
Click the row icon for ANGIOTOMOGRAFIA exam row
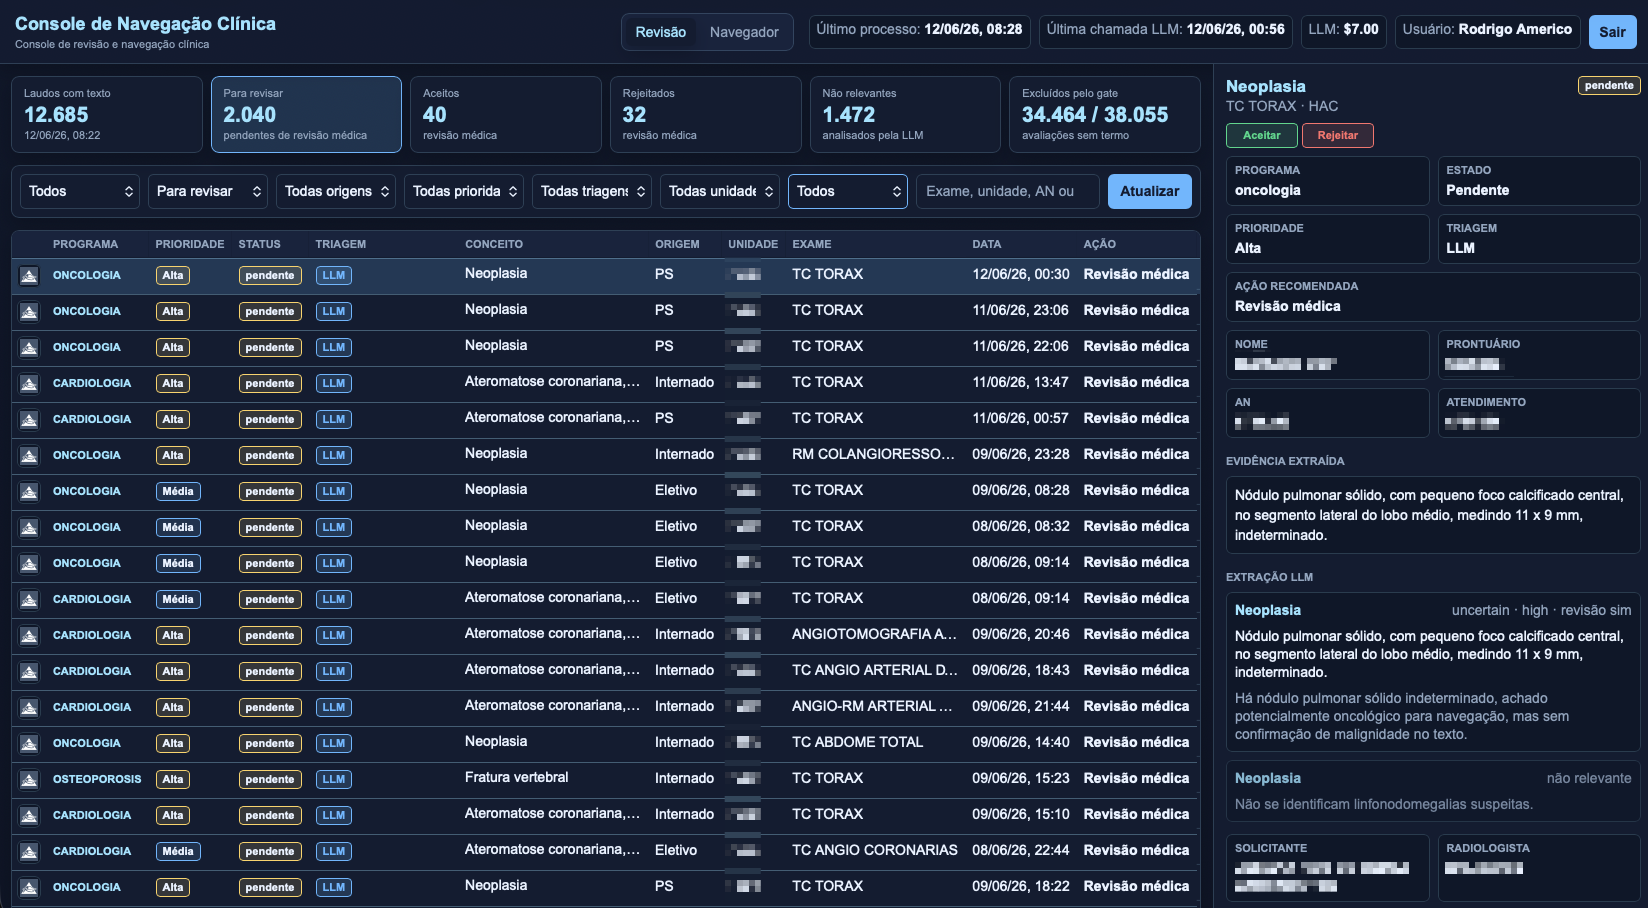[29, 635]
